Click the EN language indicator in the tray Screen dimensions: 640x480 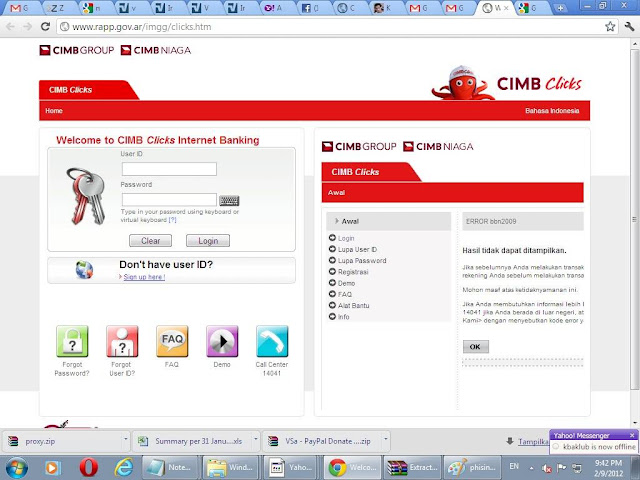(x=514, y=466)
